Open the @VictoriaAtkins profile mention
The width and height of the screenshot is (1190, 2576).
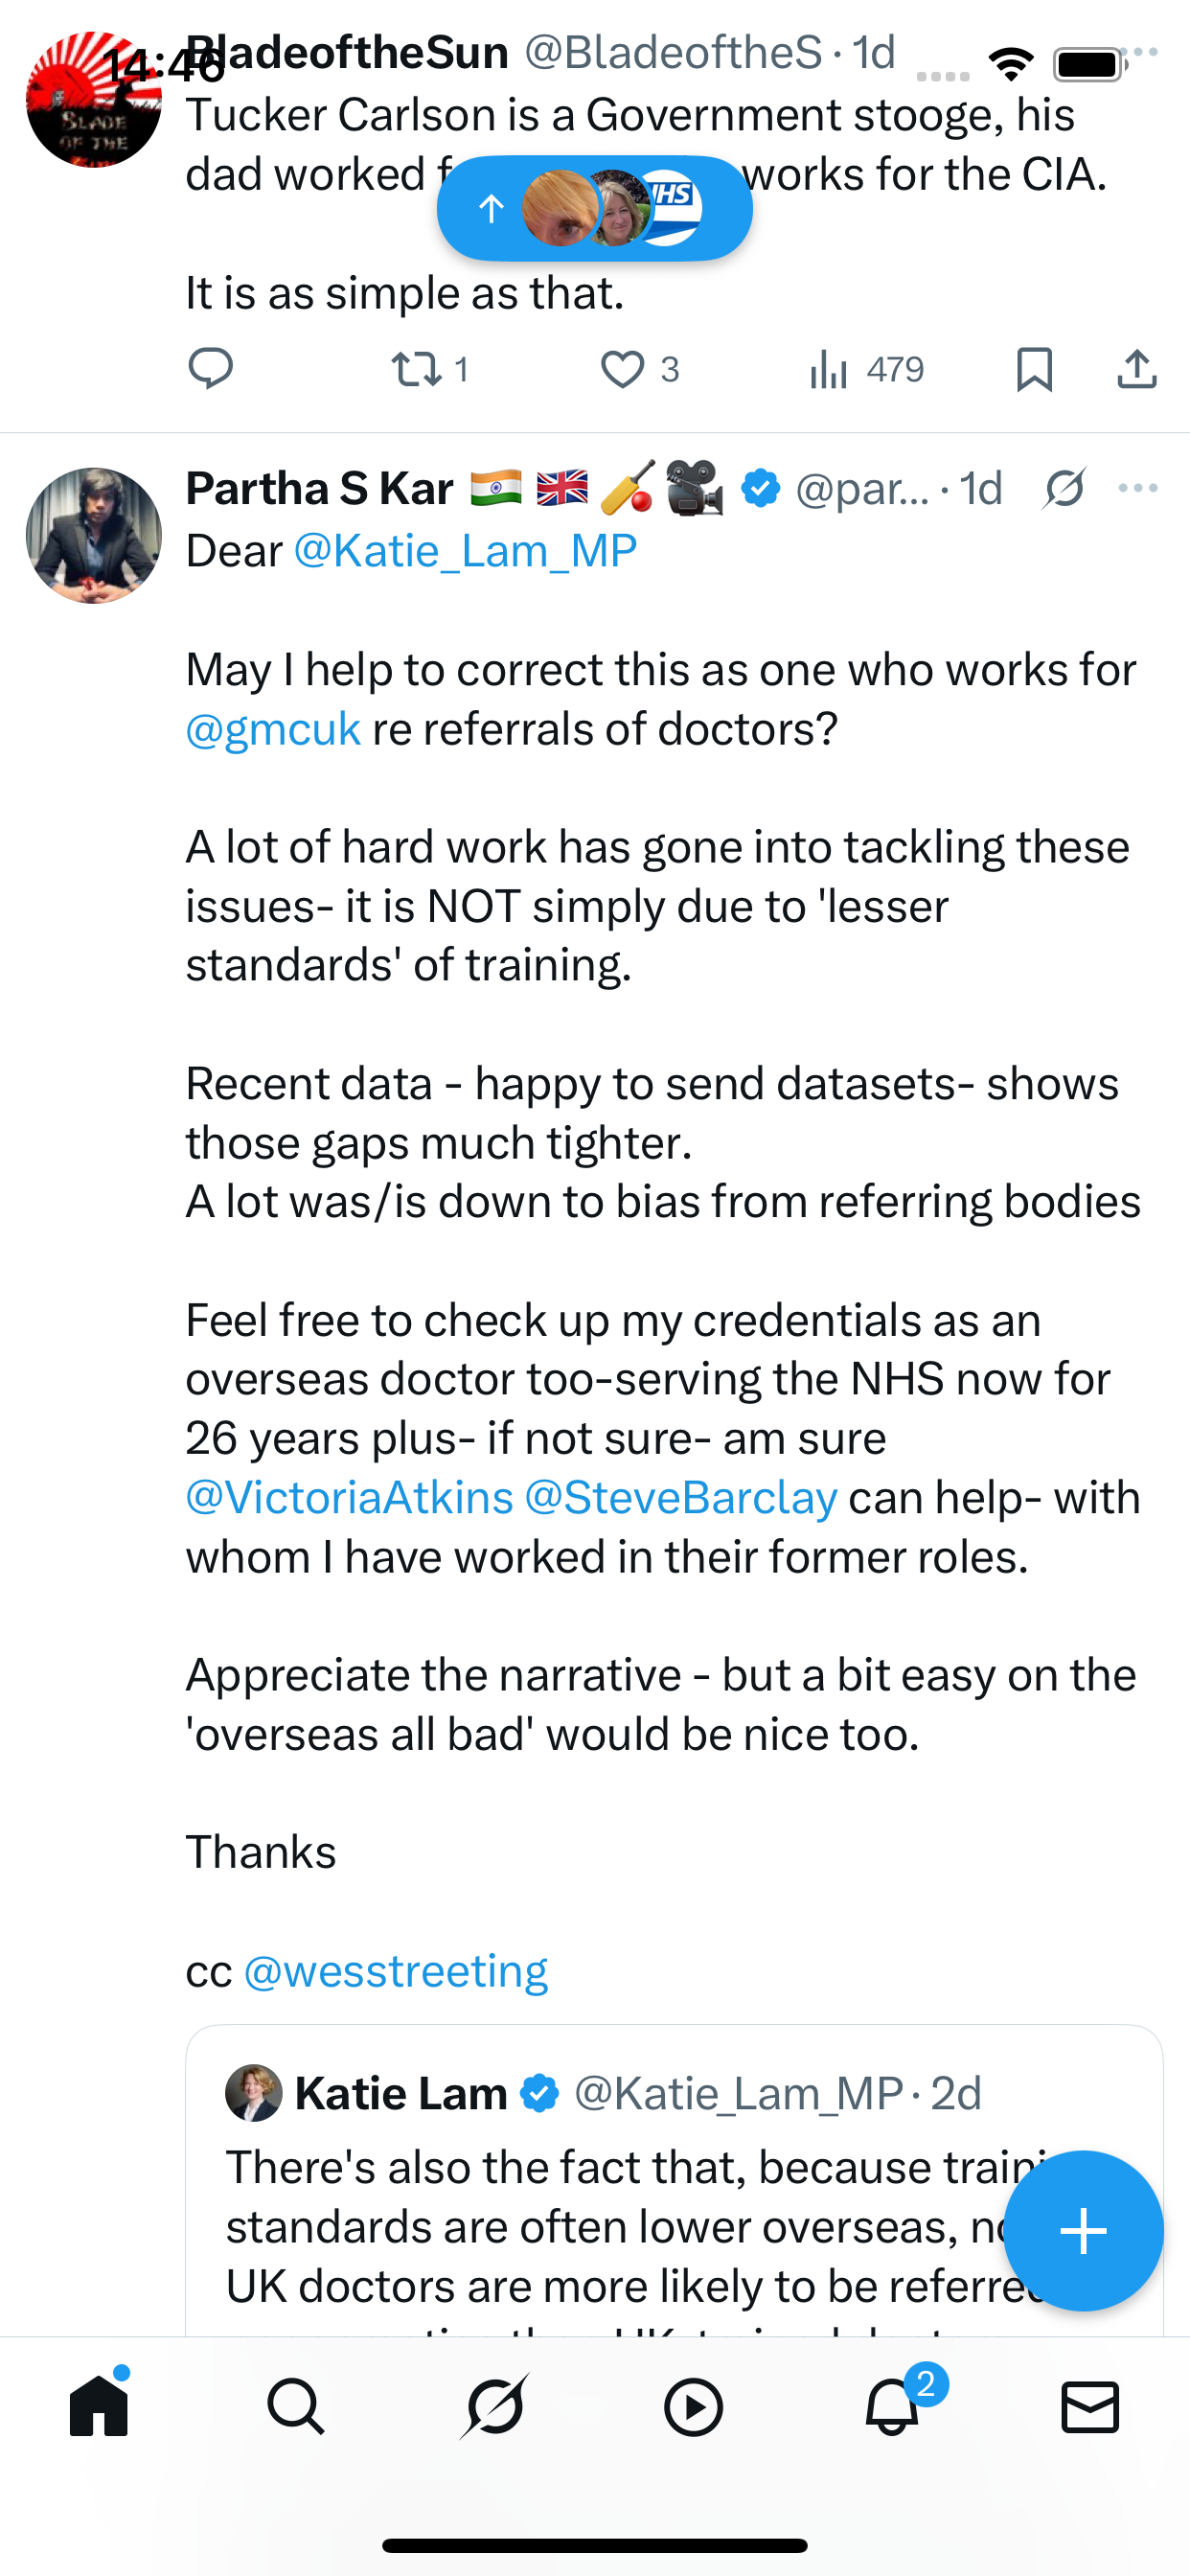click(349, 1498)
